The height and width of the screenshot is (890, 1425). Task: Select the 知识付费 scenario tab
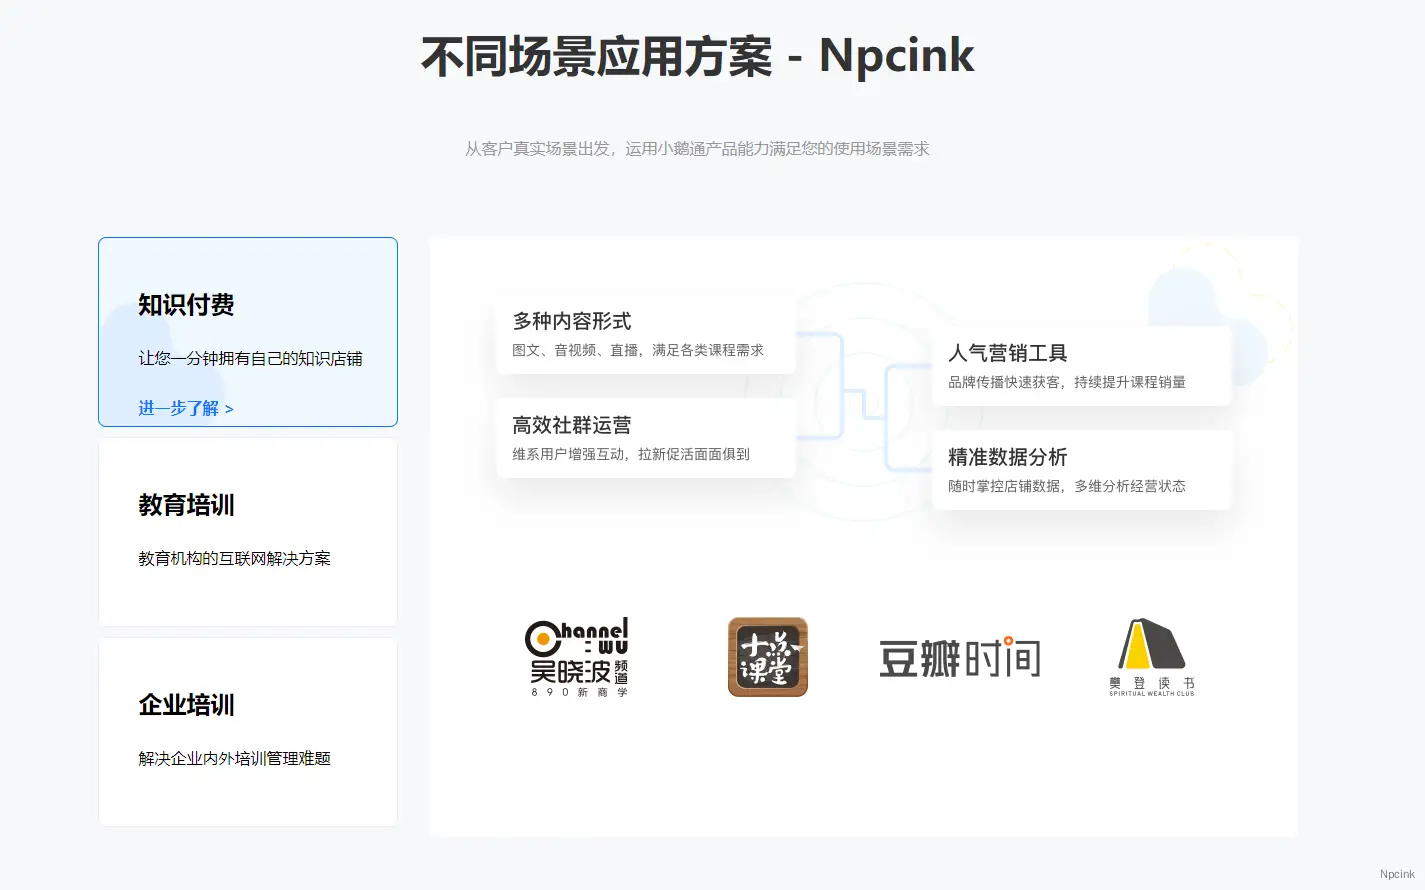click(186, 305)
